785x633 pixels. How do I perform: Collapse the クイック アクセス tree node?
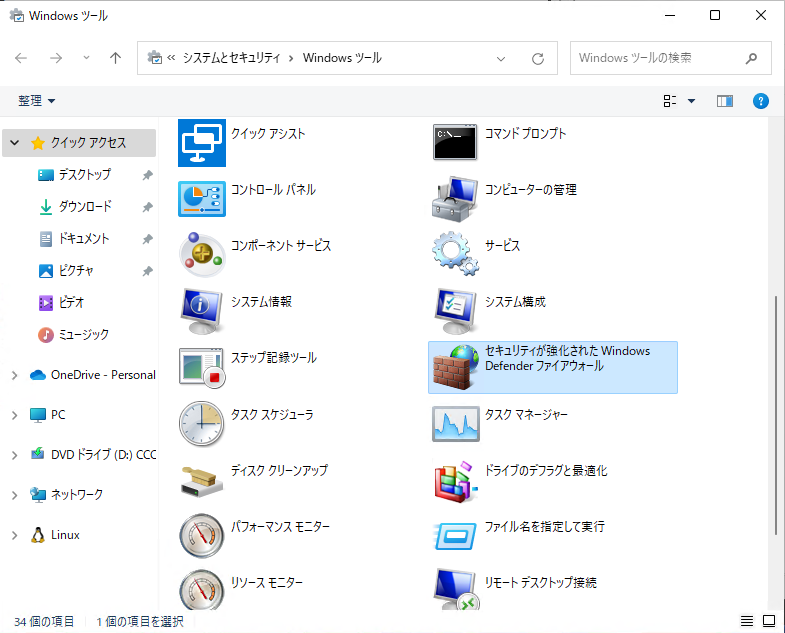tap(15, 143)
